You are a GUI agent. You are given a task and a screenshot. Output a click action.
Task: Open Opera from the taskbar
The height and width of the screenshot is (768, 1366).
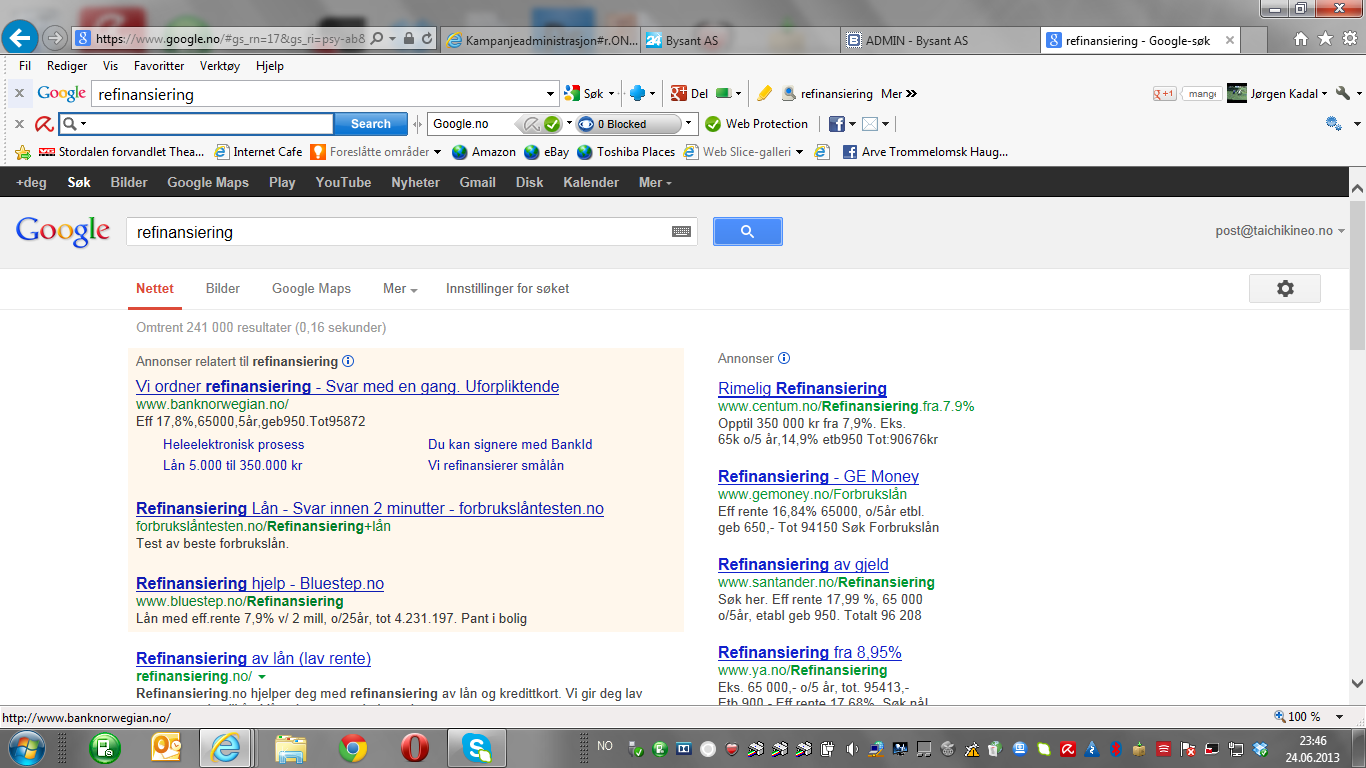414,748
